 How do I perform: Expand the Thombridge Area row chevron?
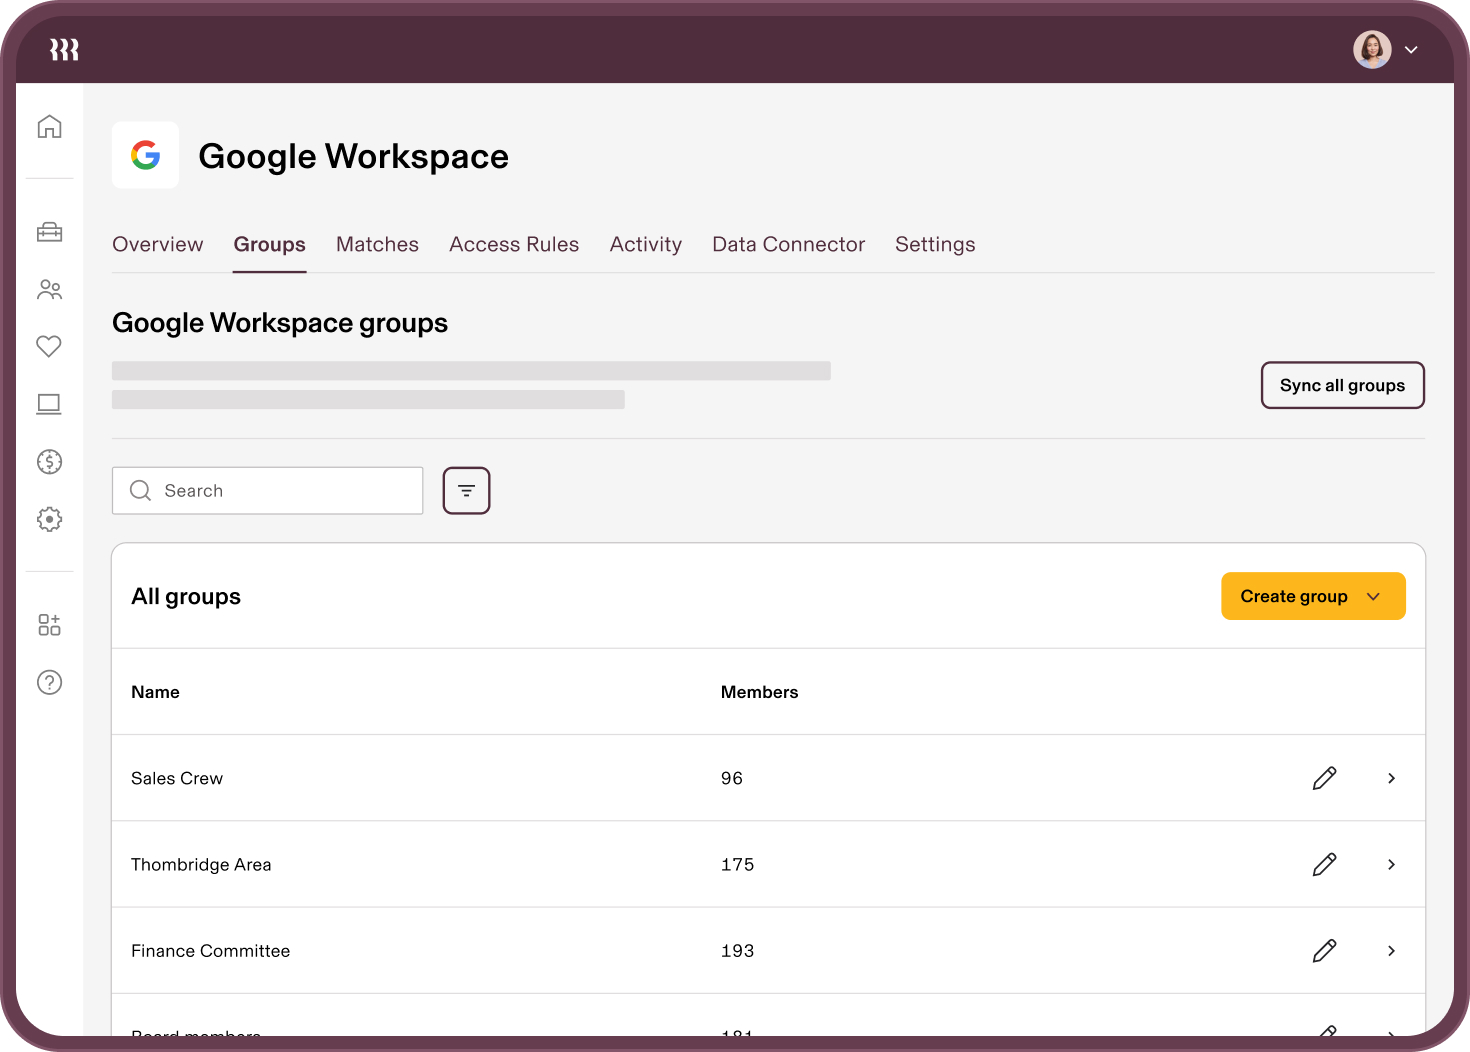click(1391, 864)
